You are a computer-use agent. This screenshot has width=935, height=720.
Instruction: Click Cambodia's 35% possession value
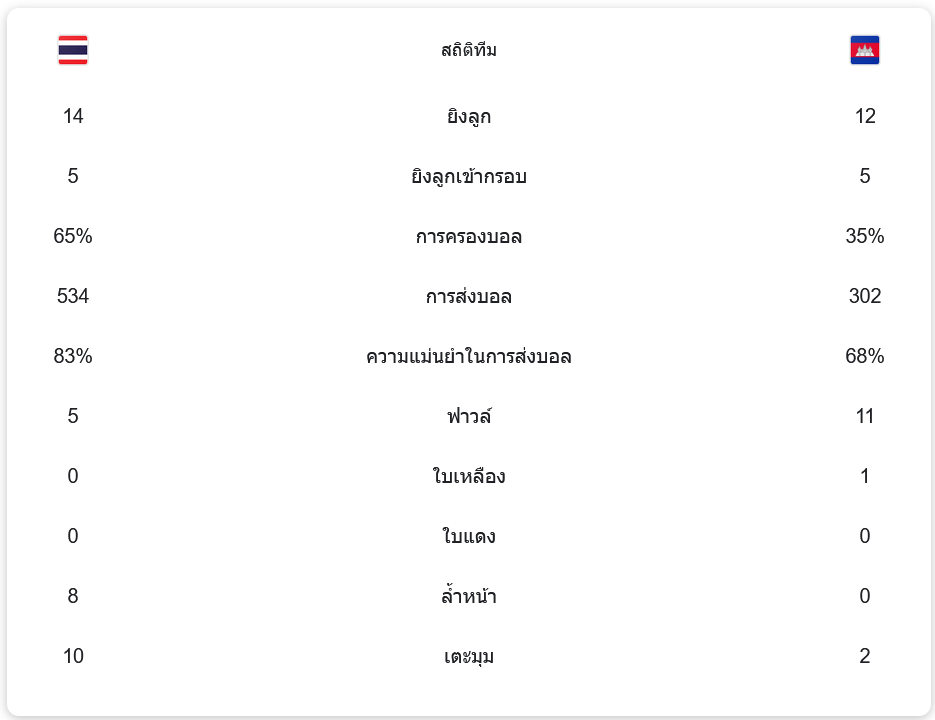(x=864, y=237)
